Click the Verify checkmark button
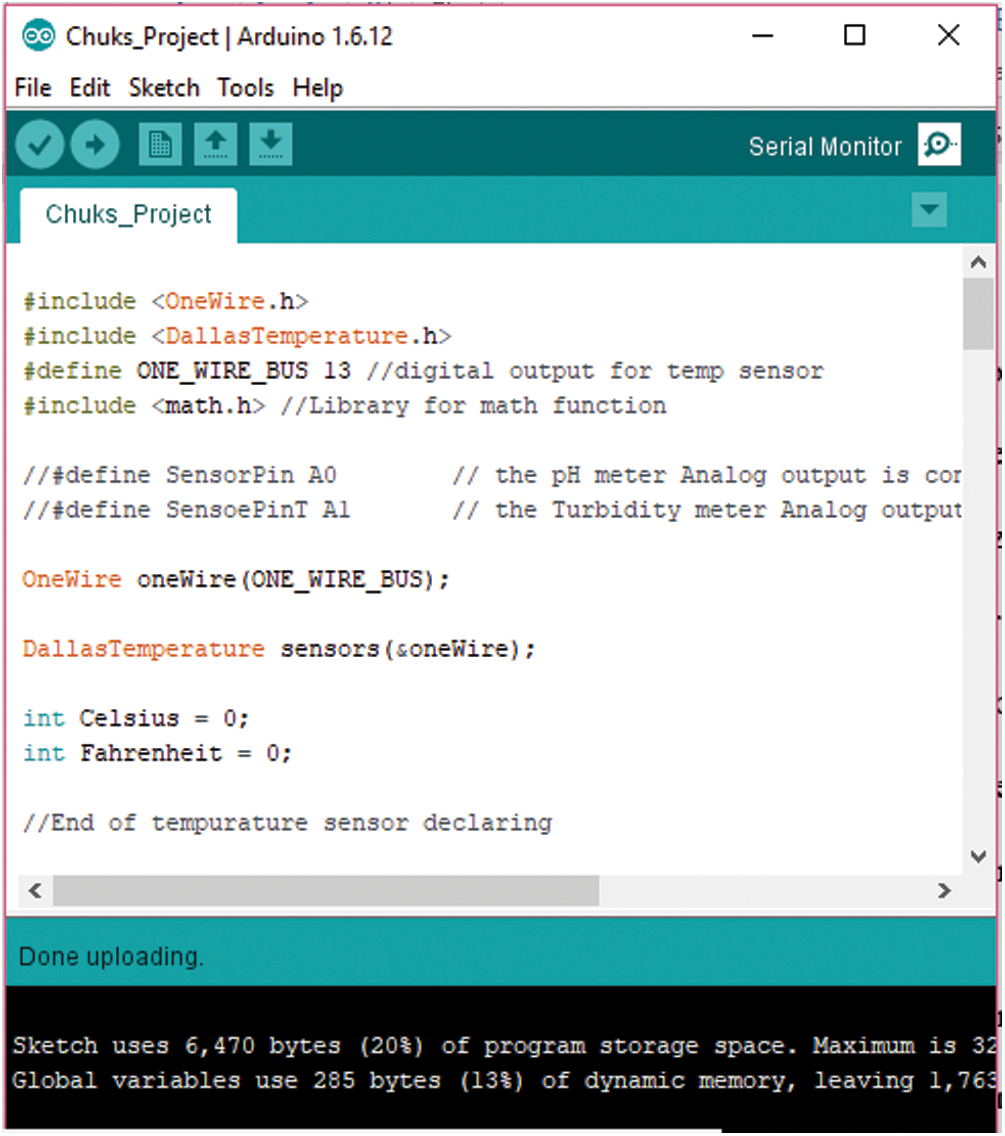 click(x=40, y=146)
